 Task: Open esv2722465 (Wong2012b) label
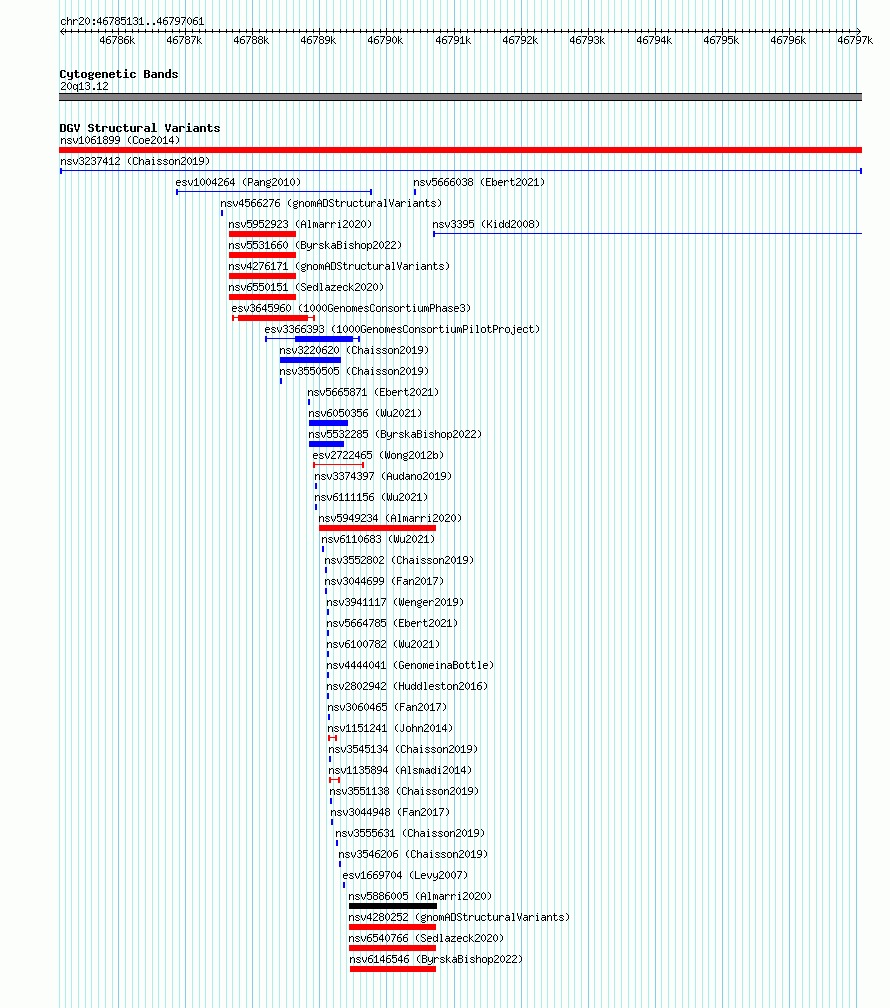(378, 455)
